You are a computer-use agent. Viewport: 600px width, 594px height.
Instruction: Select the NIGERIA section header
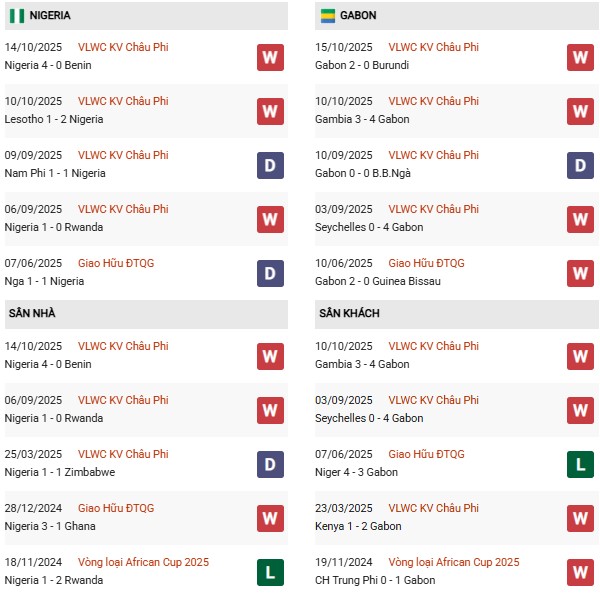[x=50, y=16]
